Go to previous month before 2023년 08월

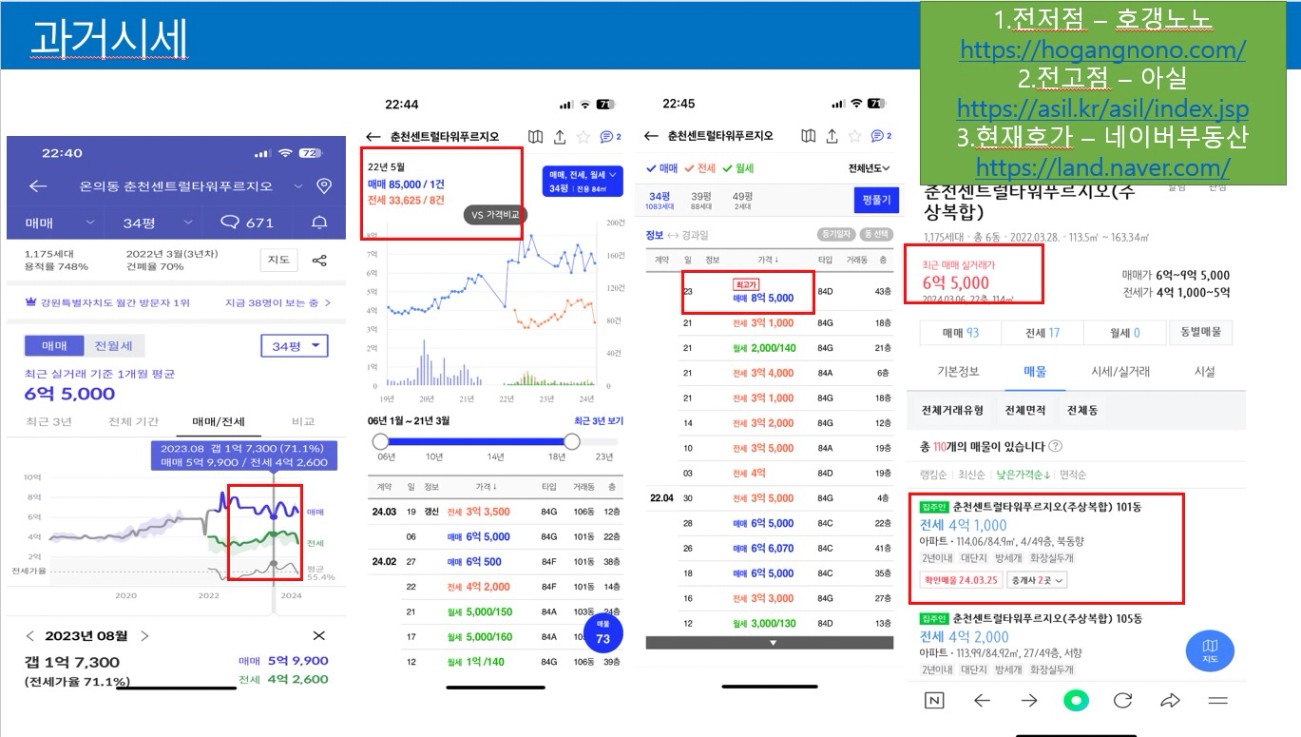pyautogui.click(x=29, y=636)
